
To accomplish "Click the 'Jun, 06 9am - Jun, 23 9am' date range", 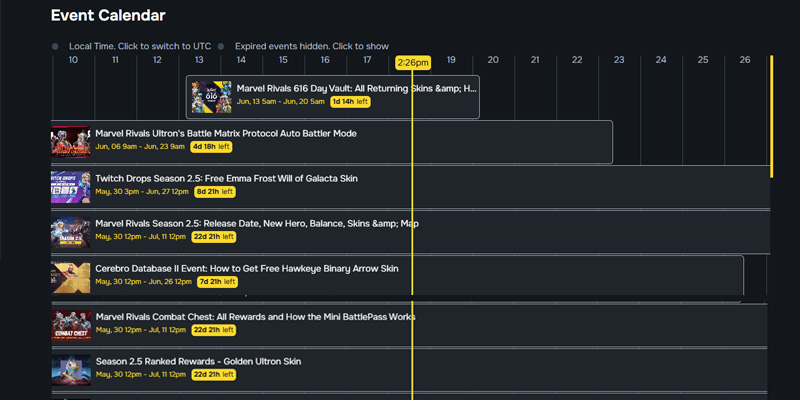I will point(140,147).
